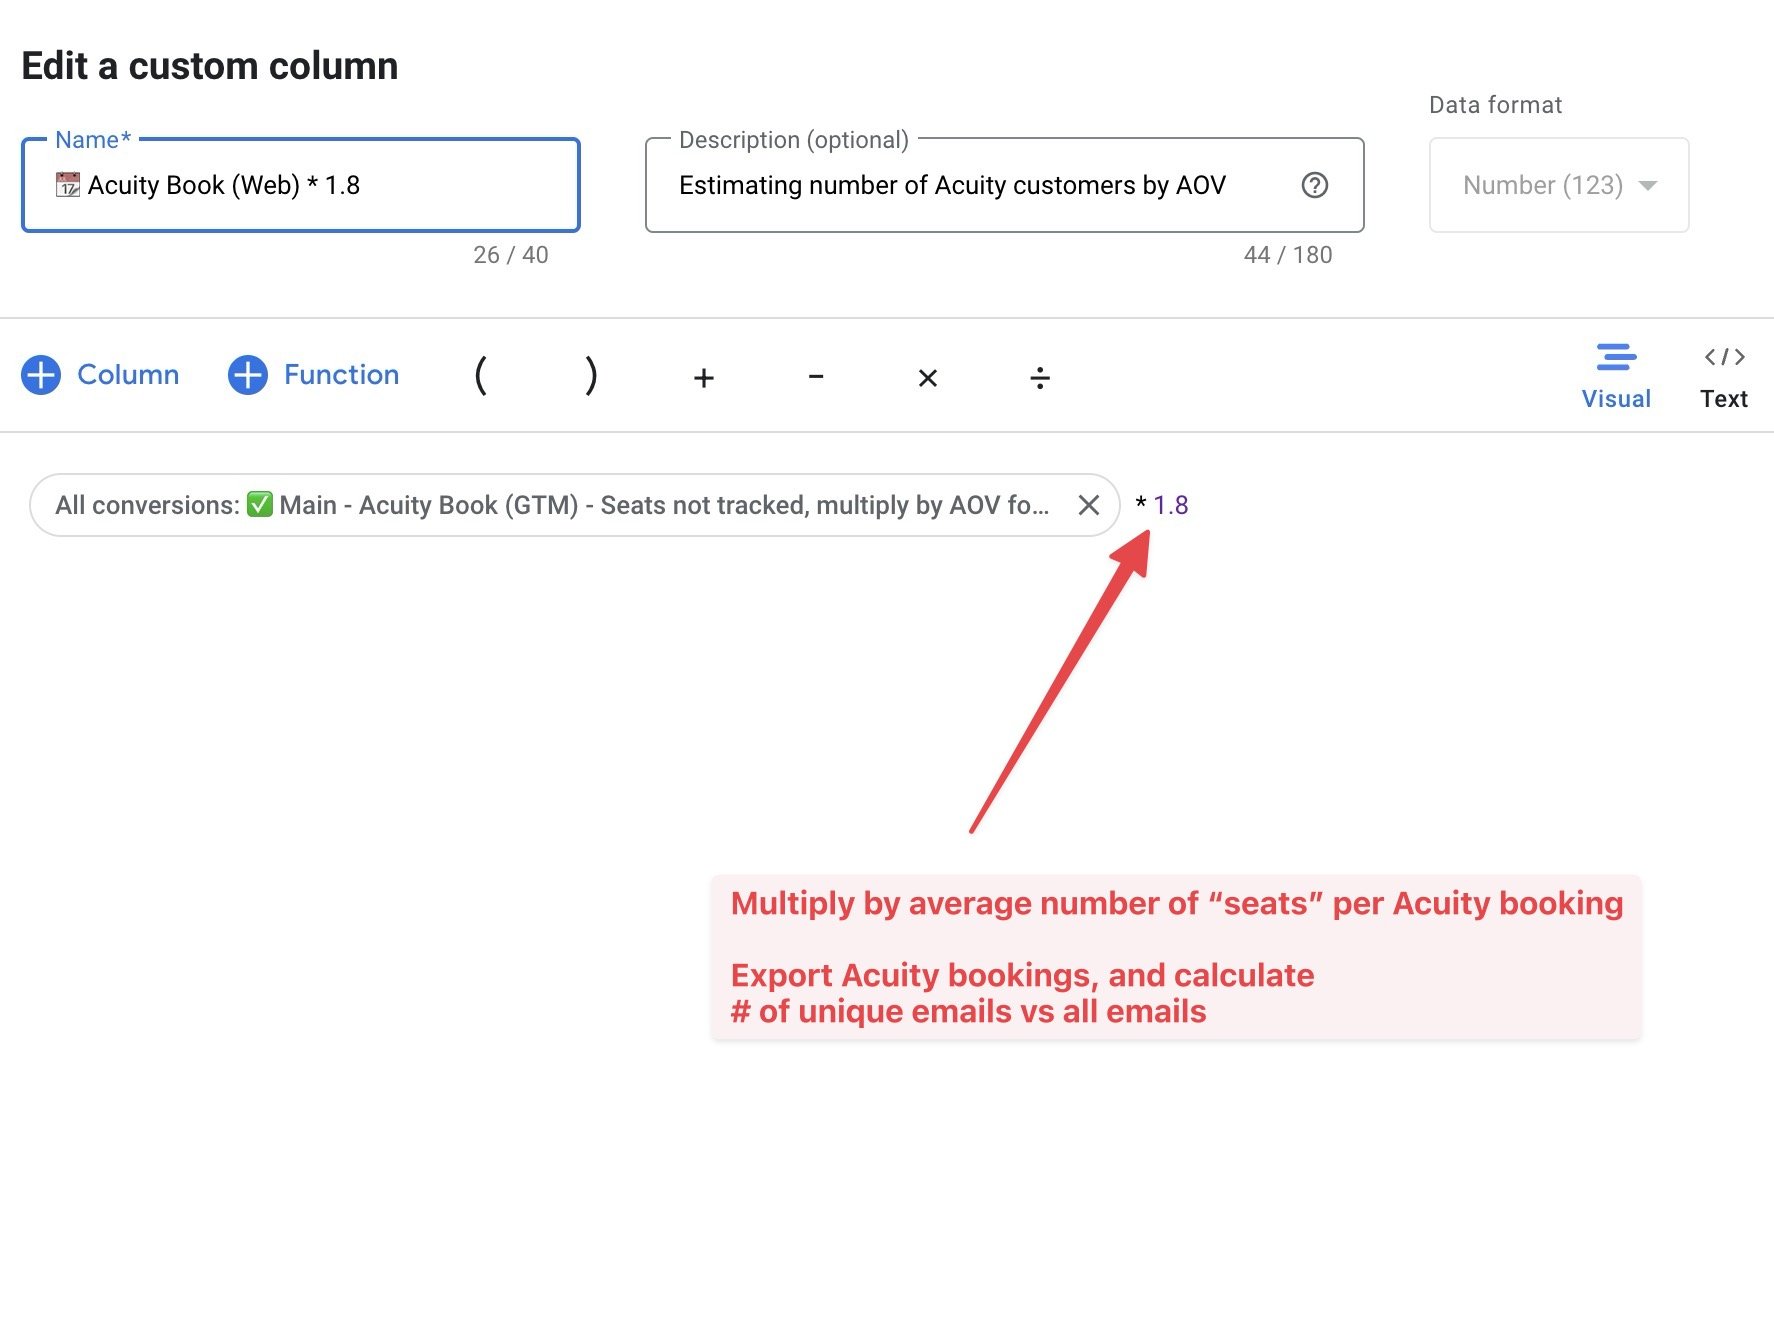Click the Data format label
The height and width of the screenshot is (1324, 1774).
(1496, 105)
